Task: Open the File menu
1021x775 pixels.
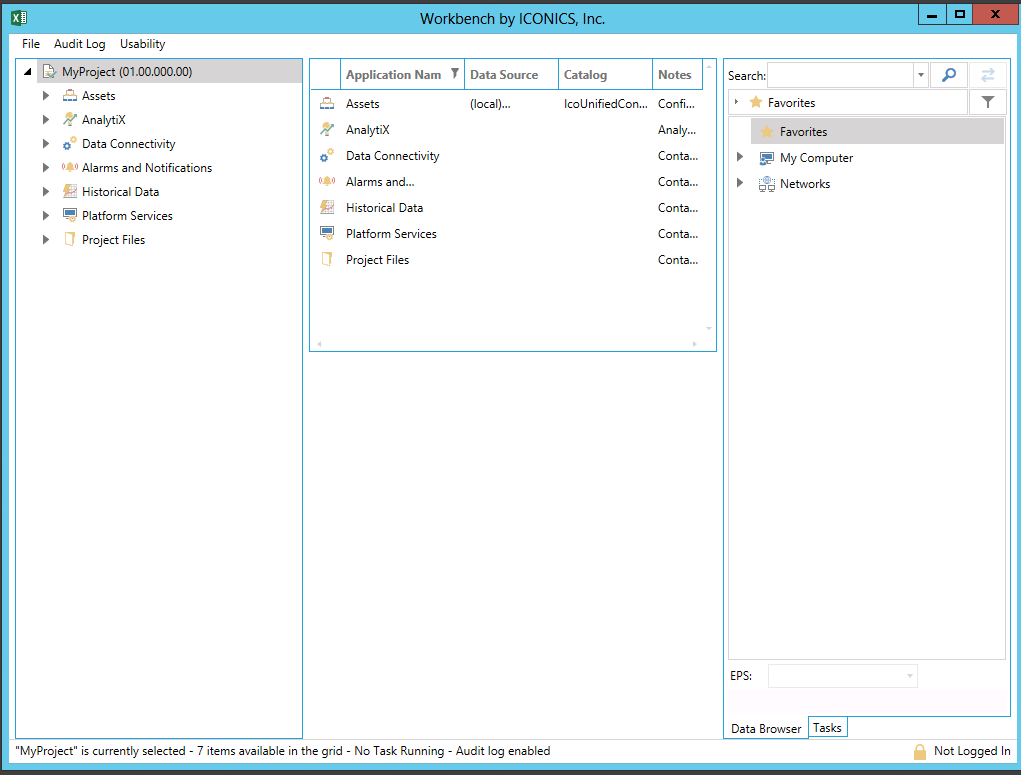Action: (x=31, y=44)
